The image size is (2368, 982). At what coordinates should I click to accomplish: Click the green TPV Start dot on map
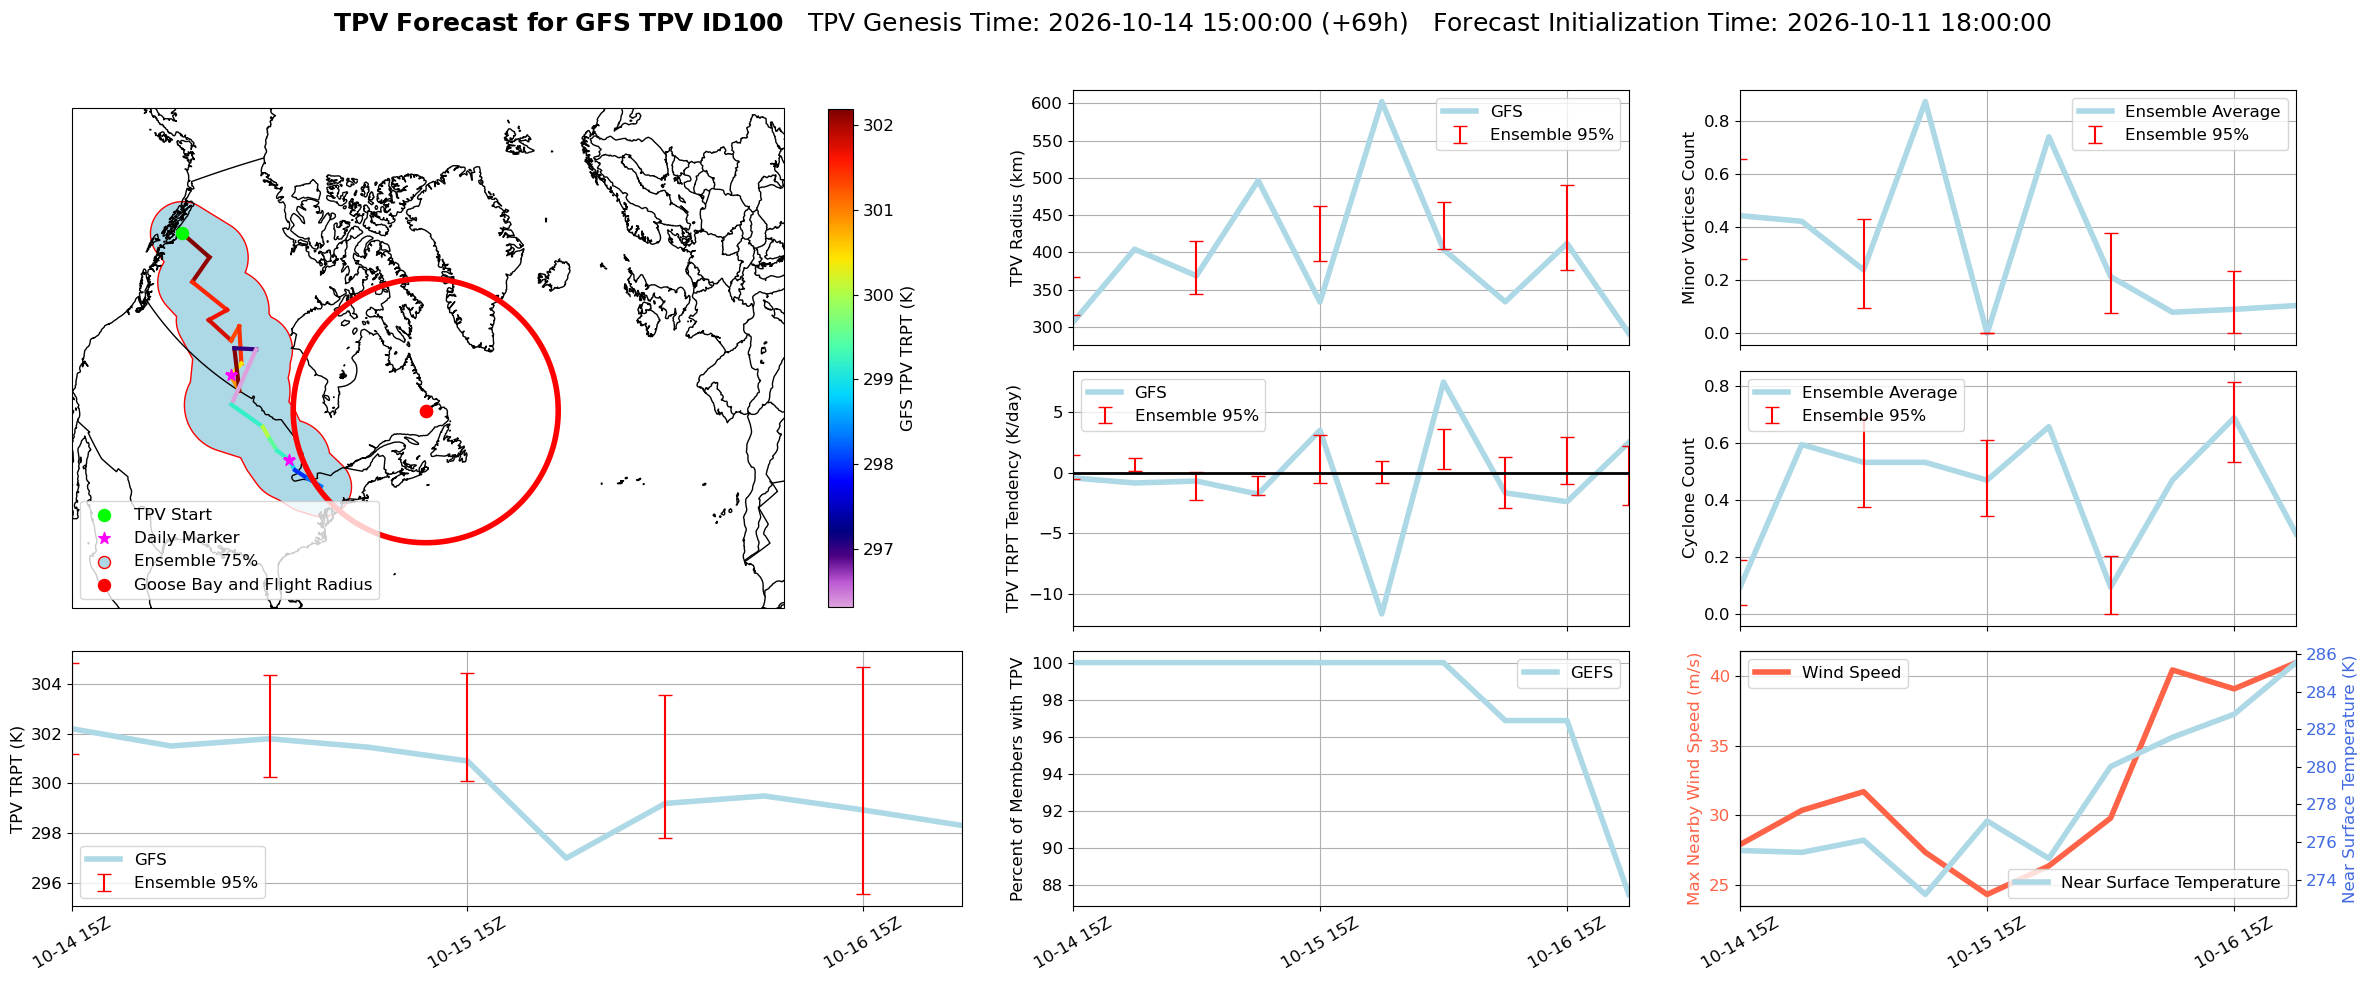point(182,233)
